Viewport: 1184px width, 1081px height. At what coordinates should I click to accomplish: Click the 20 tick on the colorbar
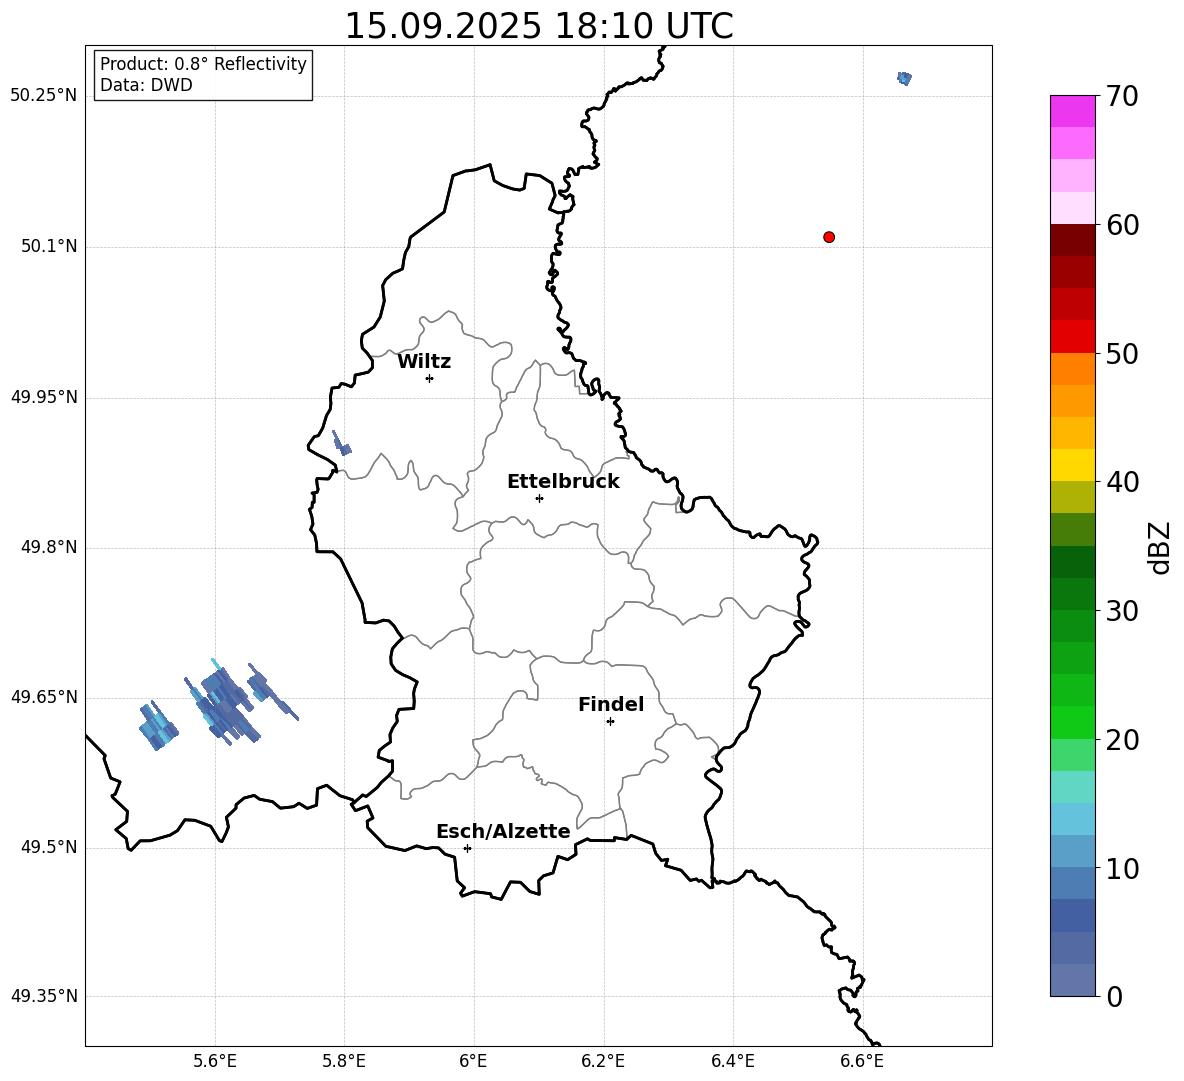1122,740
